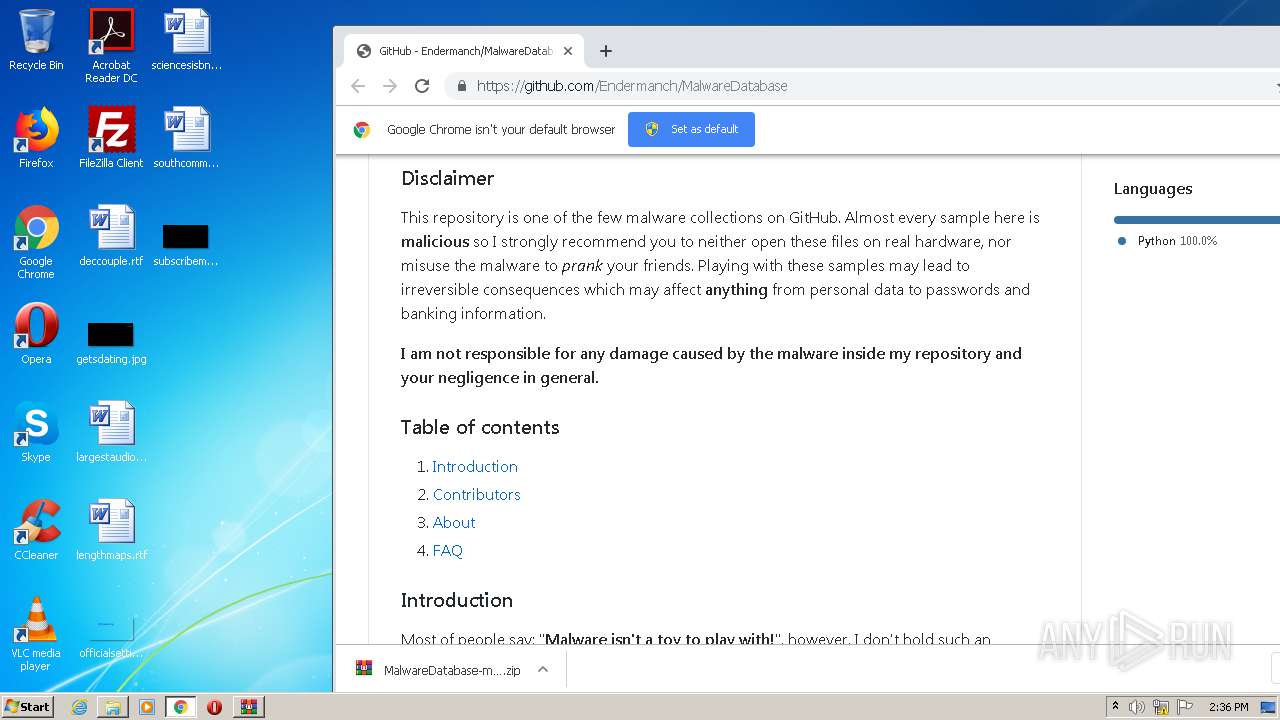Open the Recycle Bin desktop icon

pyautogui.click(x=36, y=40)
